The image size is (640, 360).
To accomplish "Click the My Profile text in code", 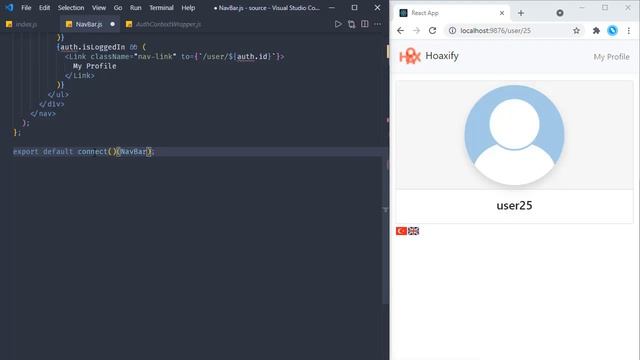I will (x=95, y=66).
